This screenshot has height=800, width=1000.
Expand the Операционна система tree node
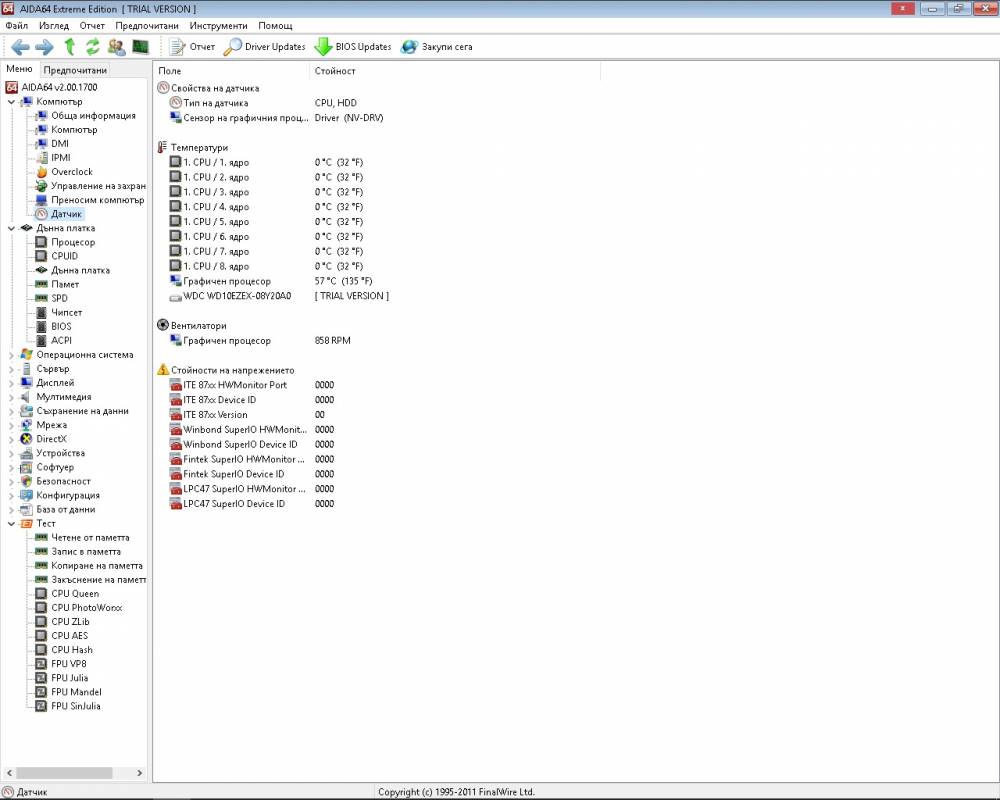pyautogui.click(x=11, y=355)
